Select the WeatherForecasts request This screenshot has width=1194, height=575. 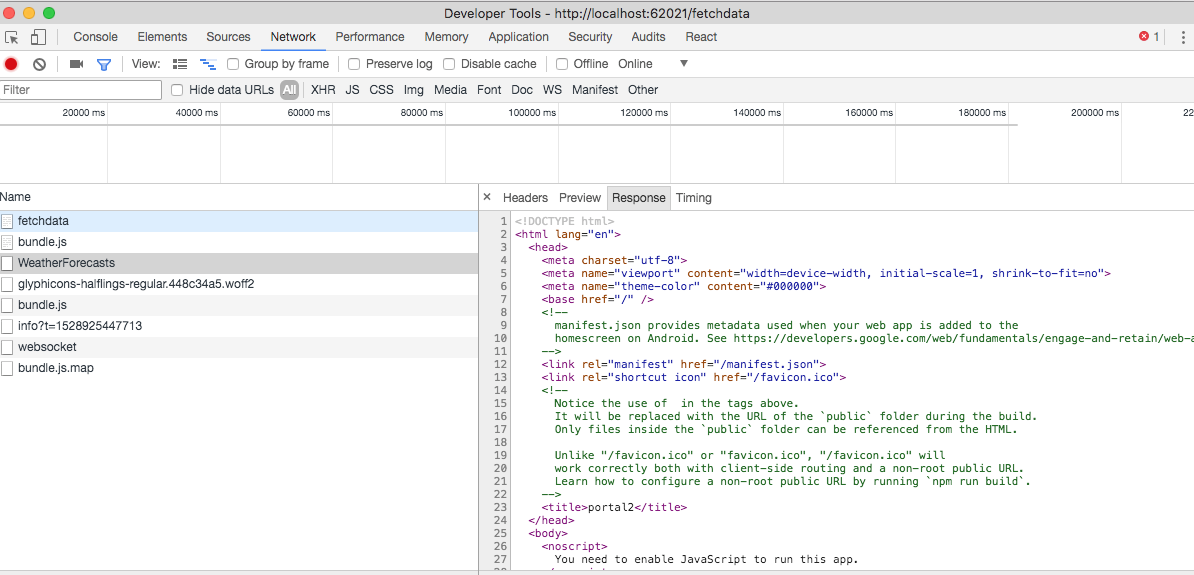pos(238,263)
